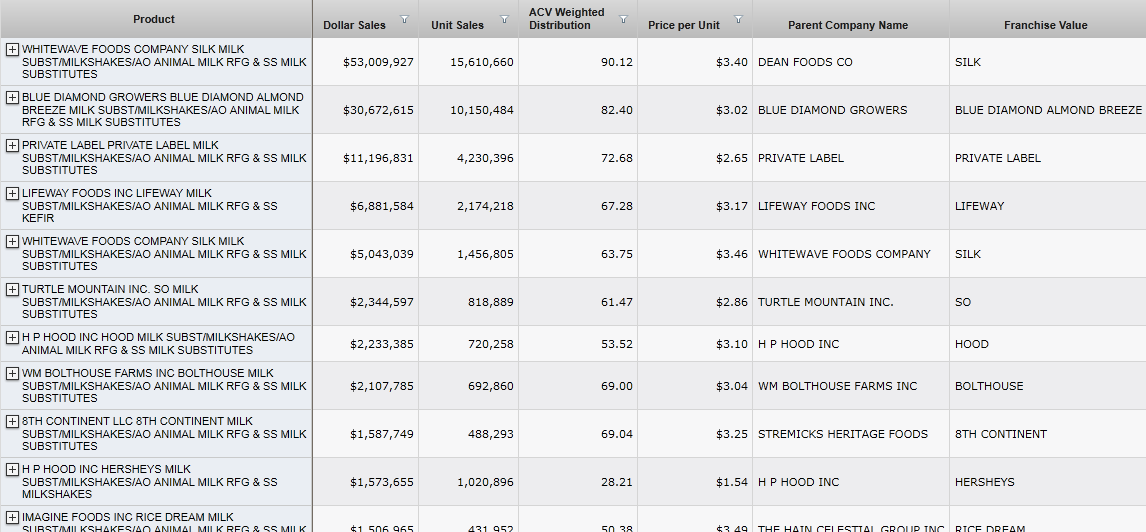Open the Unit Sales column filter
The height and width of the screenshot is (532, 1146).
coord(504,19)
